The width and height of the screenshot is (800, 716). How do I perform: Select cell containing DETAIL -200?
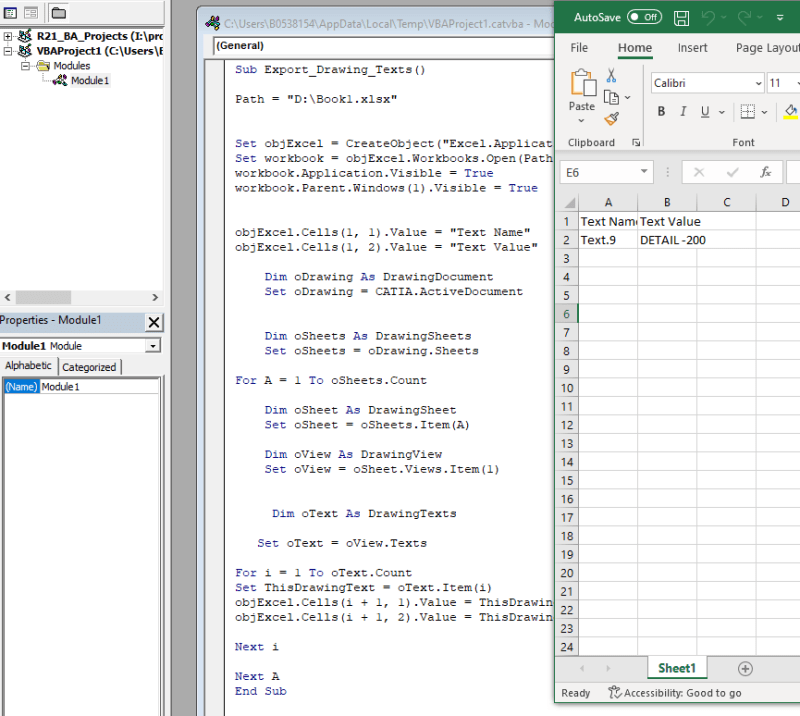(x=667, y=240)
